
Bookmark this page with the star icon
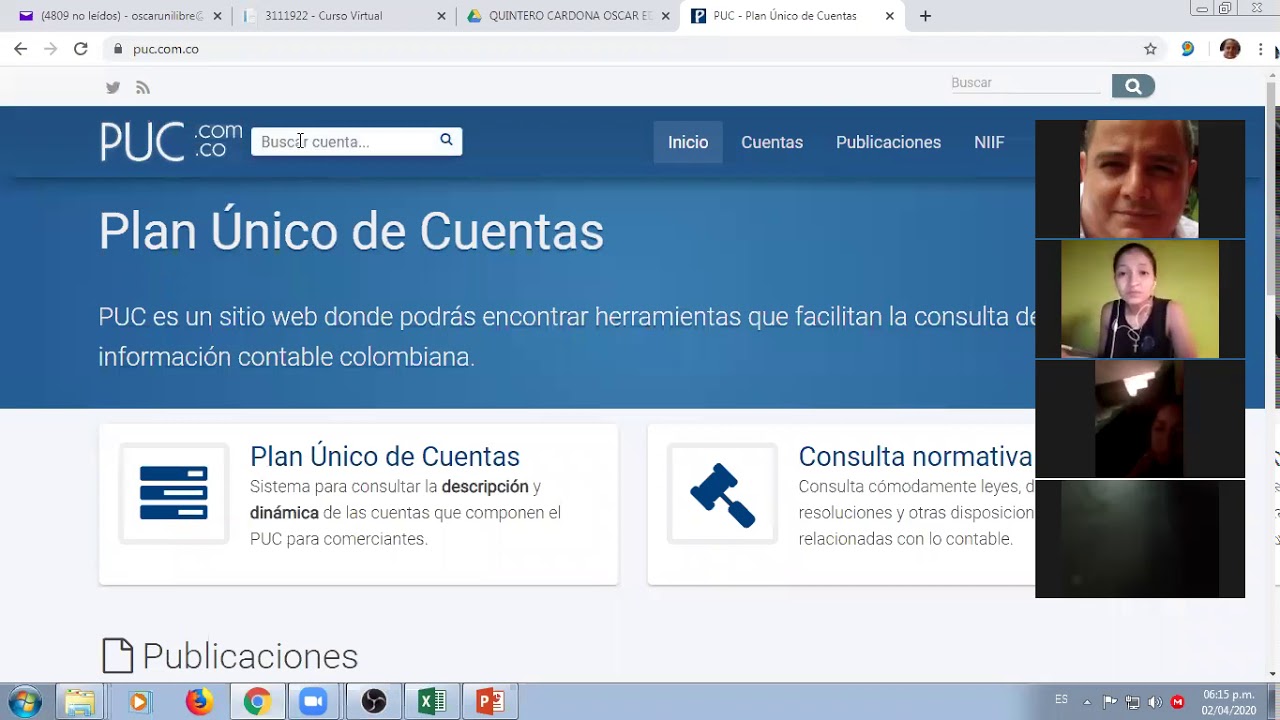tap(1150, 48)
